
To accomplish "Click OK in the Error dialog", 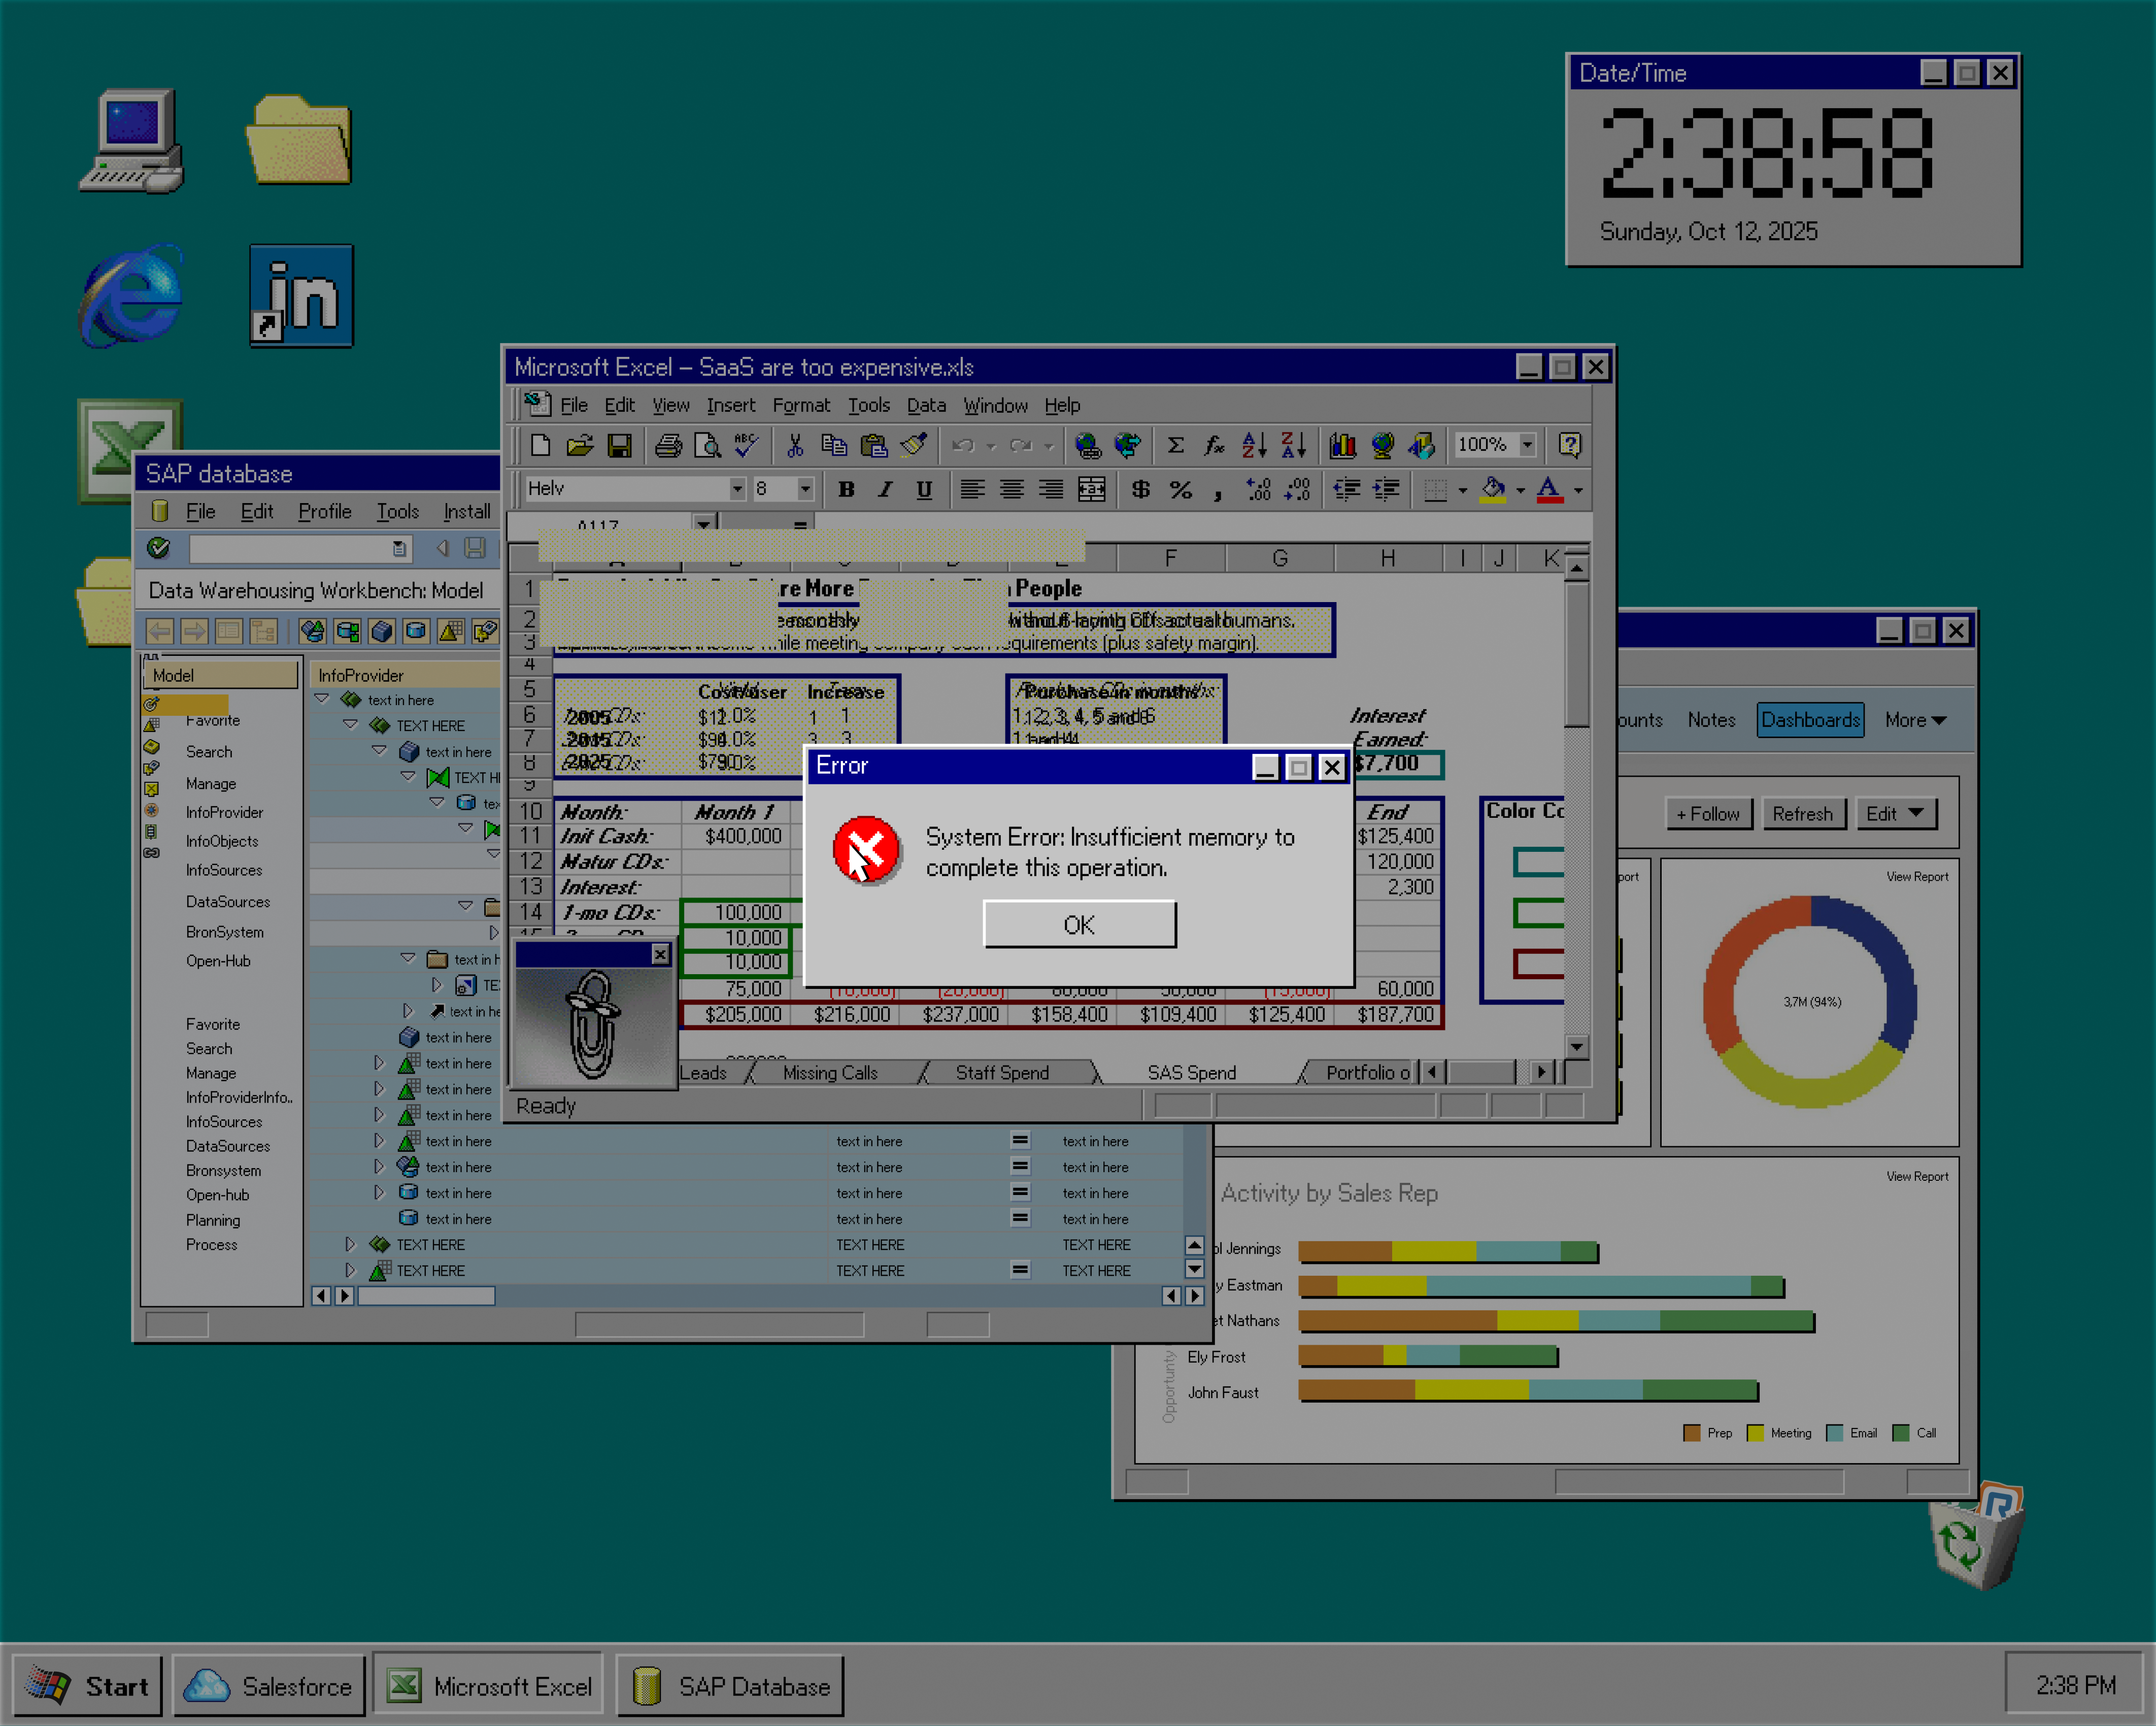I will [x=1079, y=925].
